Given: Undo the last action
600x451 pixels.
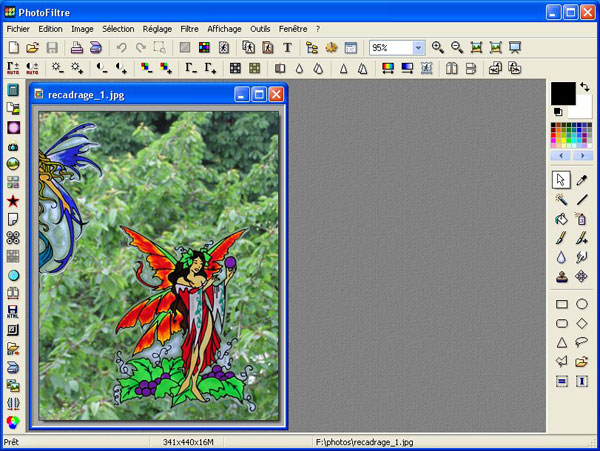Looking at the screenshot, I should (x=122, y=47).
